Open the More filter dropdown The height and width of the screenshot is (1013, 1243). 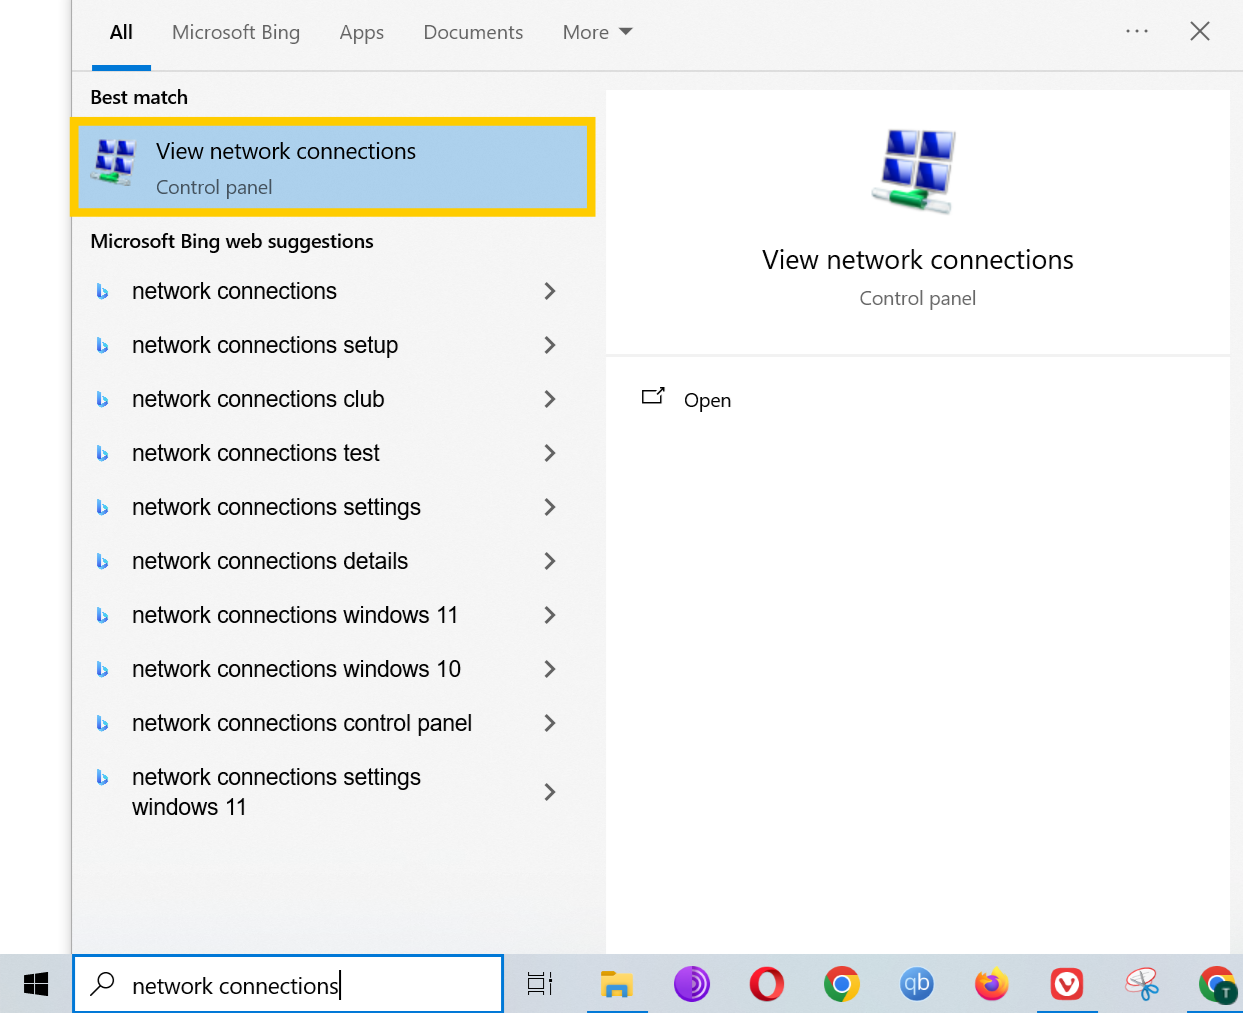(x=597, y=32)
